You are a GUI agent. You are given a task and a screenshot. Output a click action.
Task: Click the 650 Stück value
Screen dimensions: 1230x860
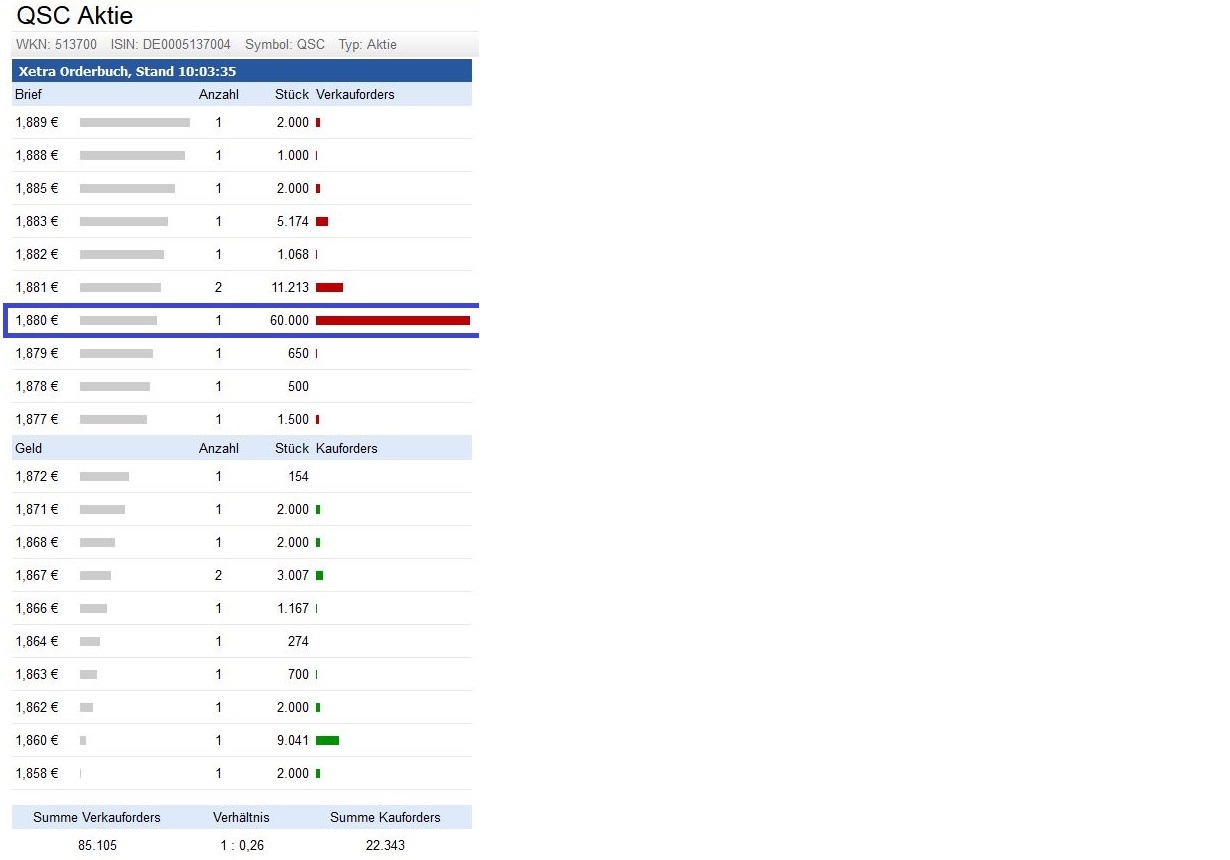point(298,354)
